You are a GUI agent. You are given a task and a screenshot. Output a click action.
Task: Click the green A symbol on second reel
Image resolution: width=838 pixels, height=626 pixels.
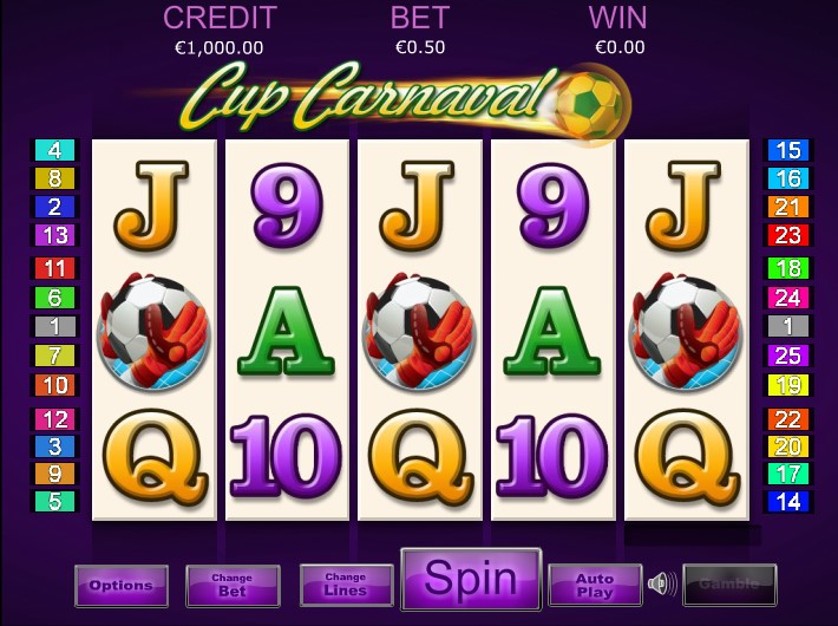click(286, 331)
